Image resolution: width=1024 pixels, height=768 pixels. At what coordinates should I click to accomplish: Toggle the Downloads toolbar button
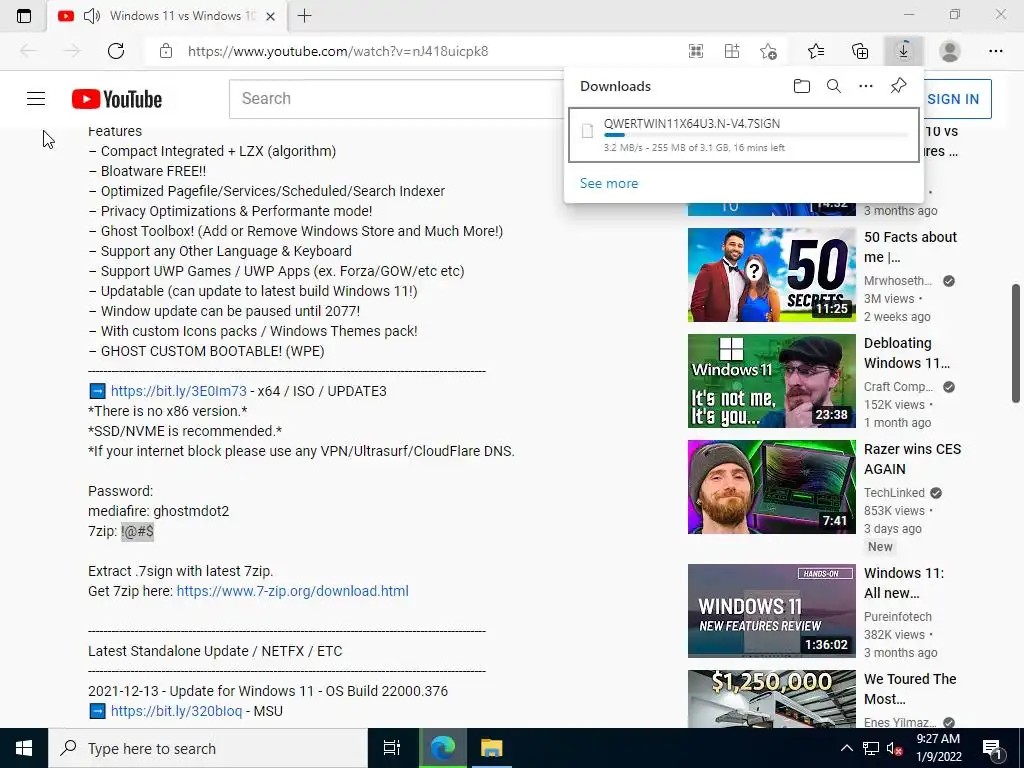[x=904, y=51]
